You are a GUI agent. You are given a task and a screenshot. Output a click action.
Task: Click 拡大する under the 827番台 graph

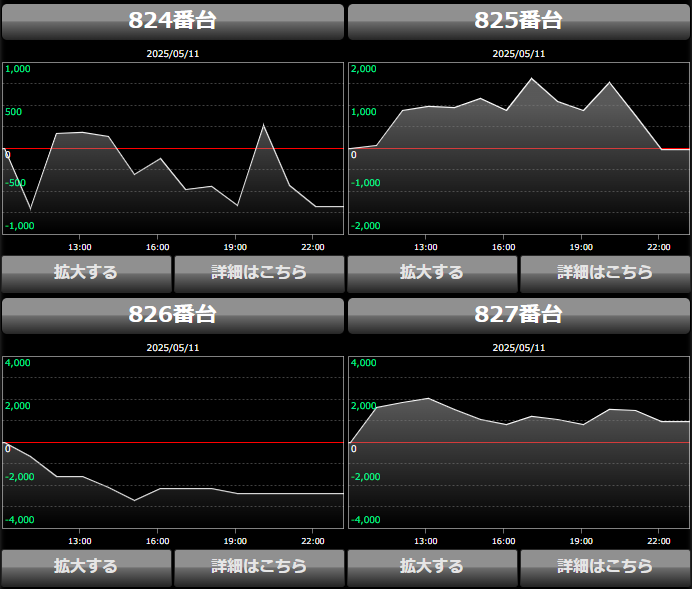click(432, 568)
